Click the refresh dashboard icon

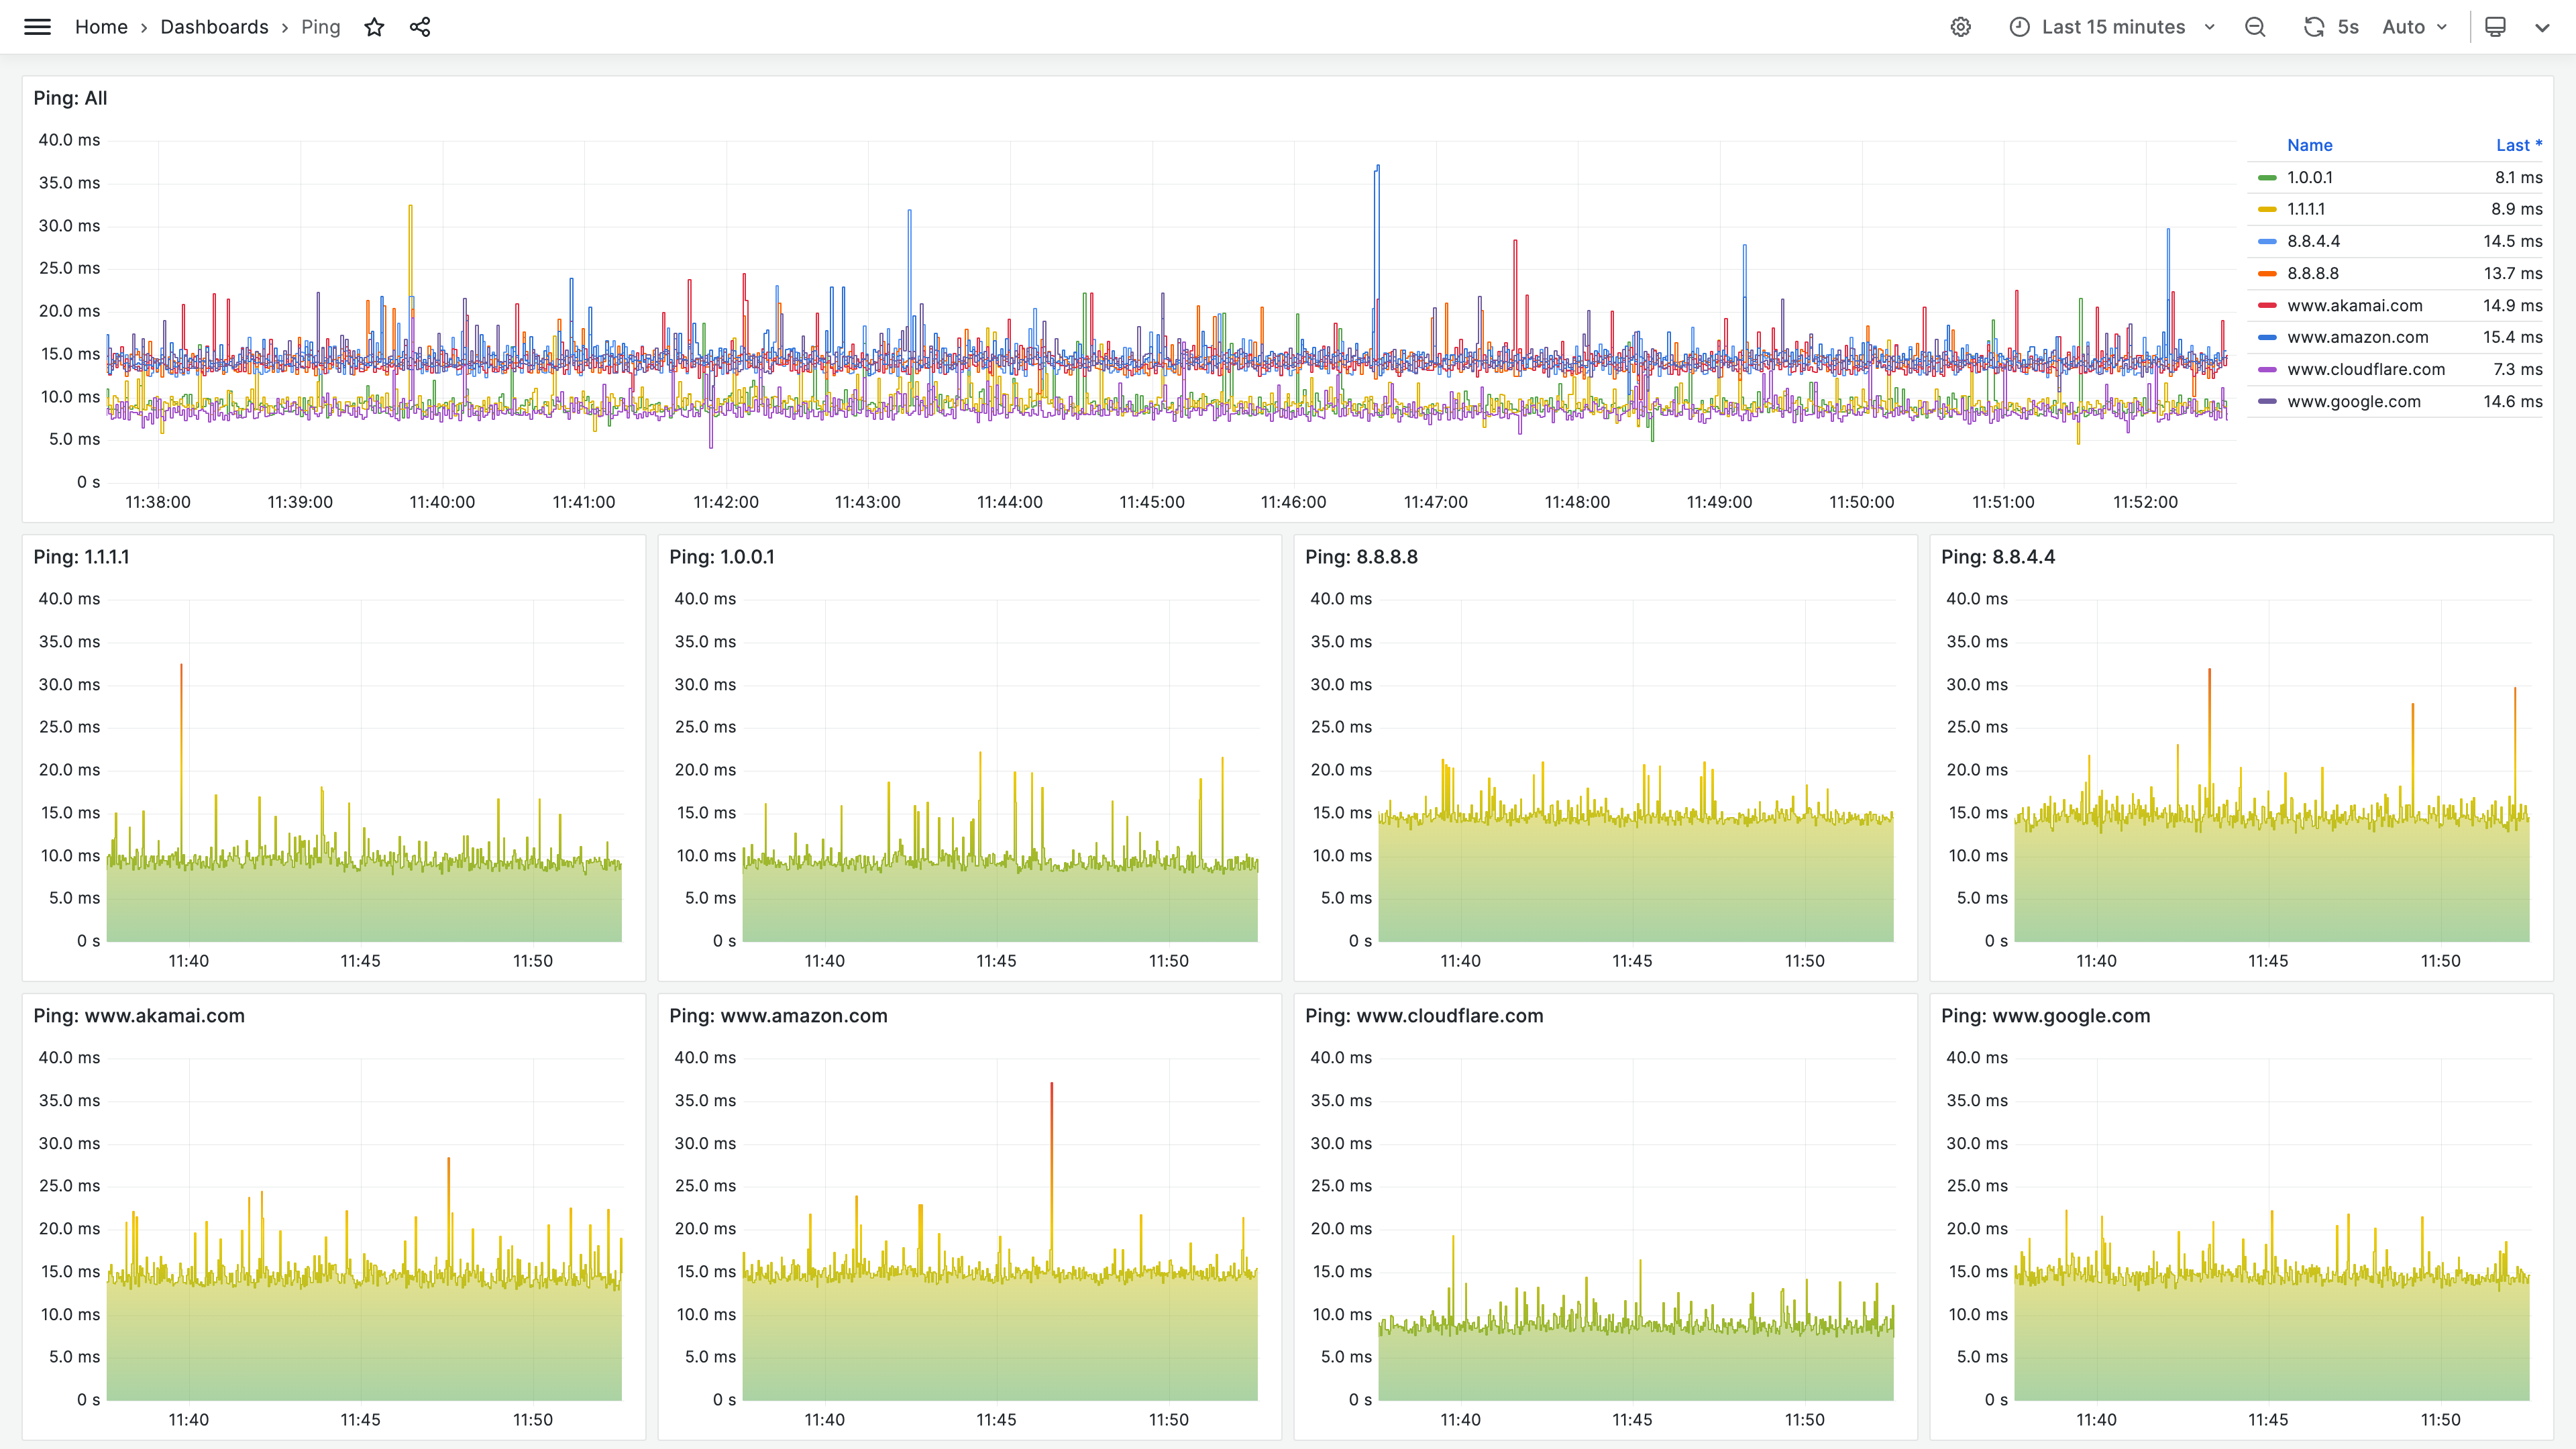(x=2313, y=27)
